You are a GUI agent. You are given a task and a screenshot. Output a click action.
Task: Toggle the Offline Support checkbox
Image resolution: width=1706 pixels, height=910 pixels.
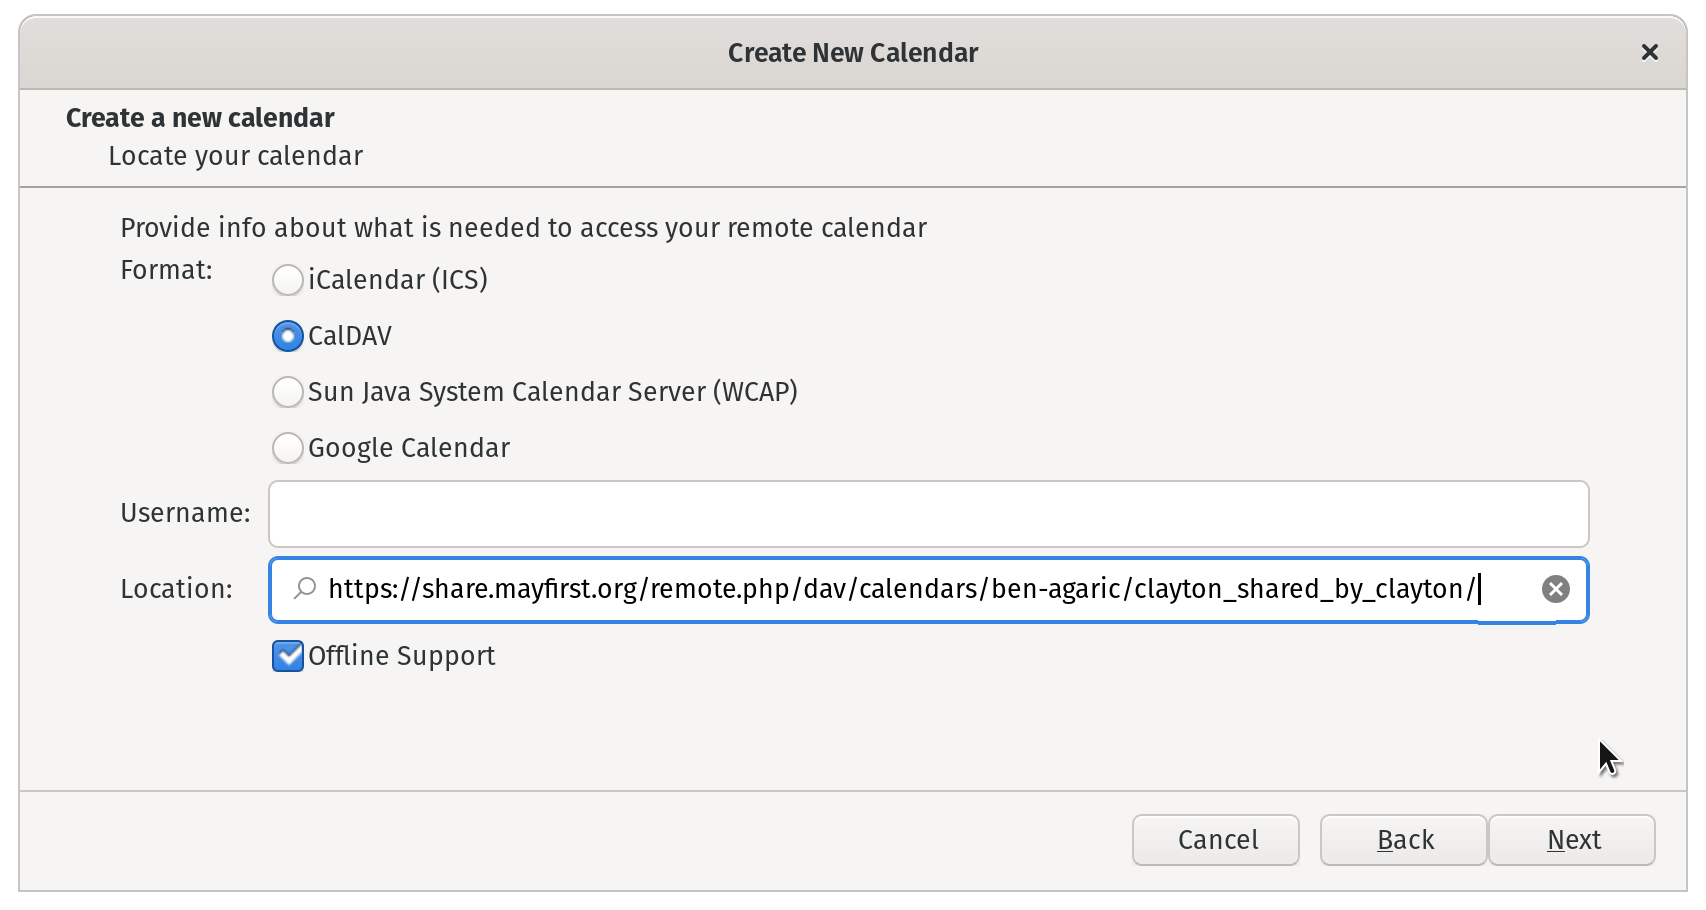point(288,656)
